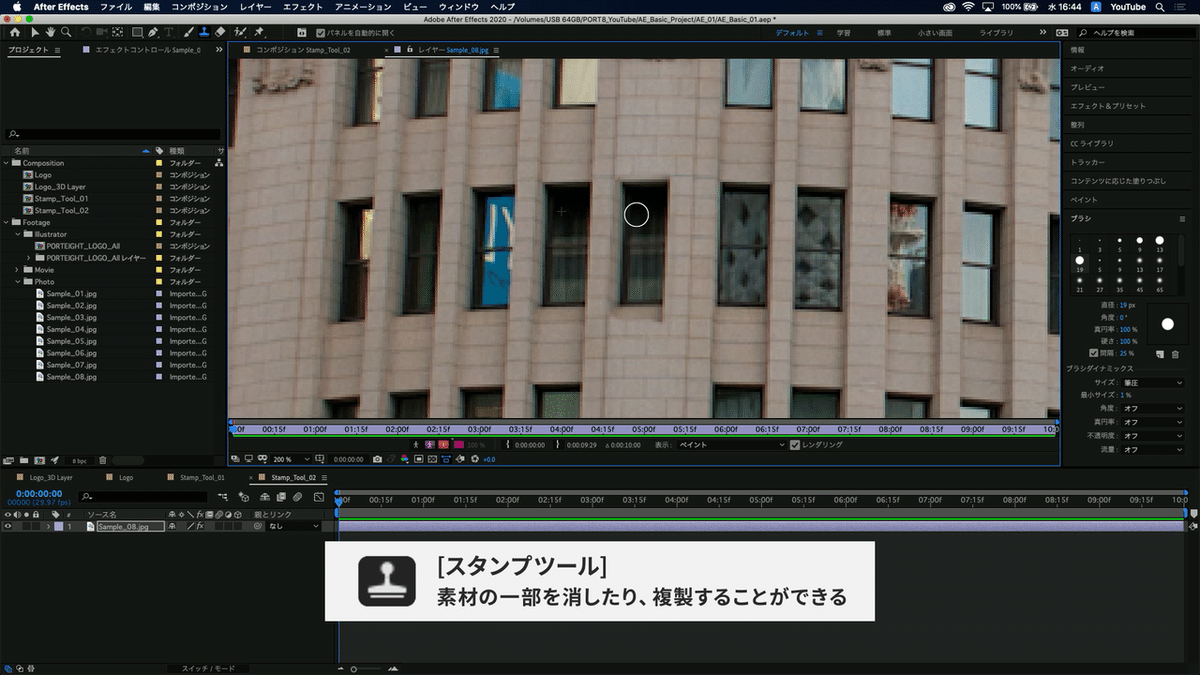Screen dimensions: 1200x675
Task: Toggle the 間隔 checkbox in the Brush panel
Action: click(x=1093, y=353)
